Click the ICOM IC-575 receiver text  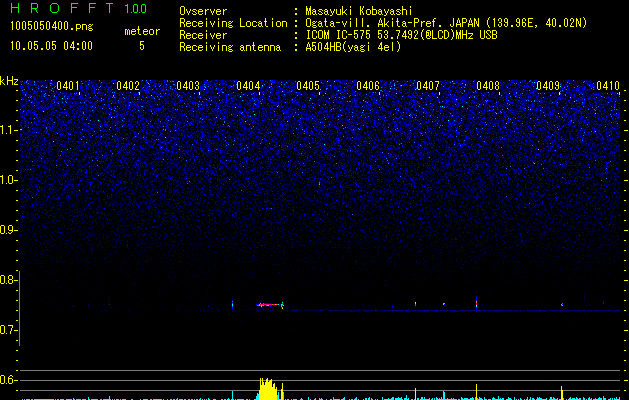point(401,35)
